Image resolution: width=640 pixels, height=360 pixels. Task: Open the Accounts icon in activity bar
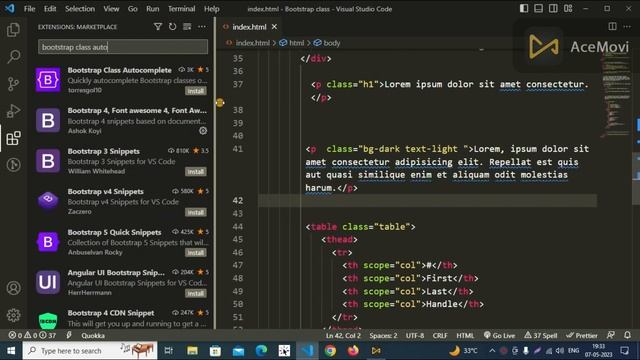click(13, 288)
